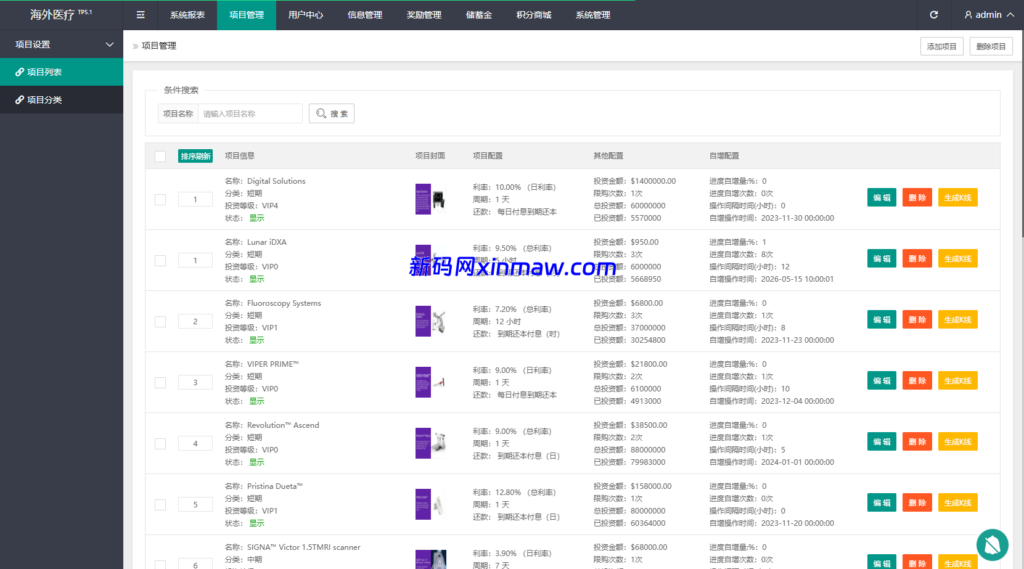Click the 添加项目 button

point(942,46)
